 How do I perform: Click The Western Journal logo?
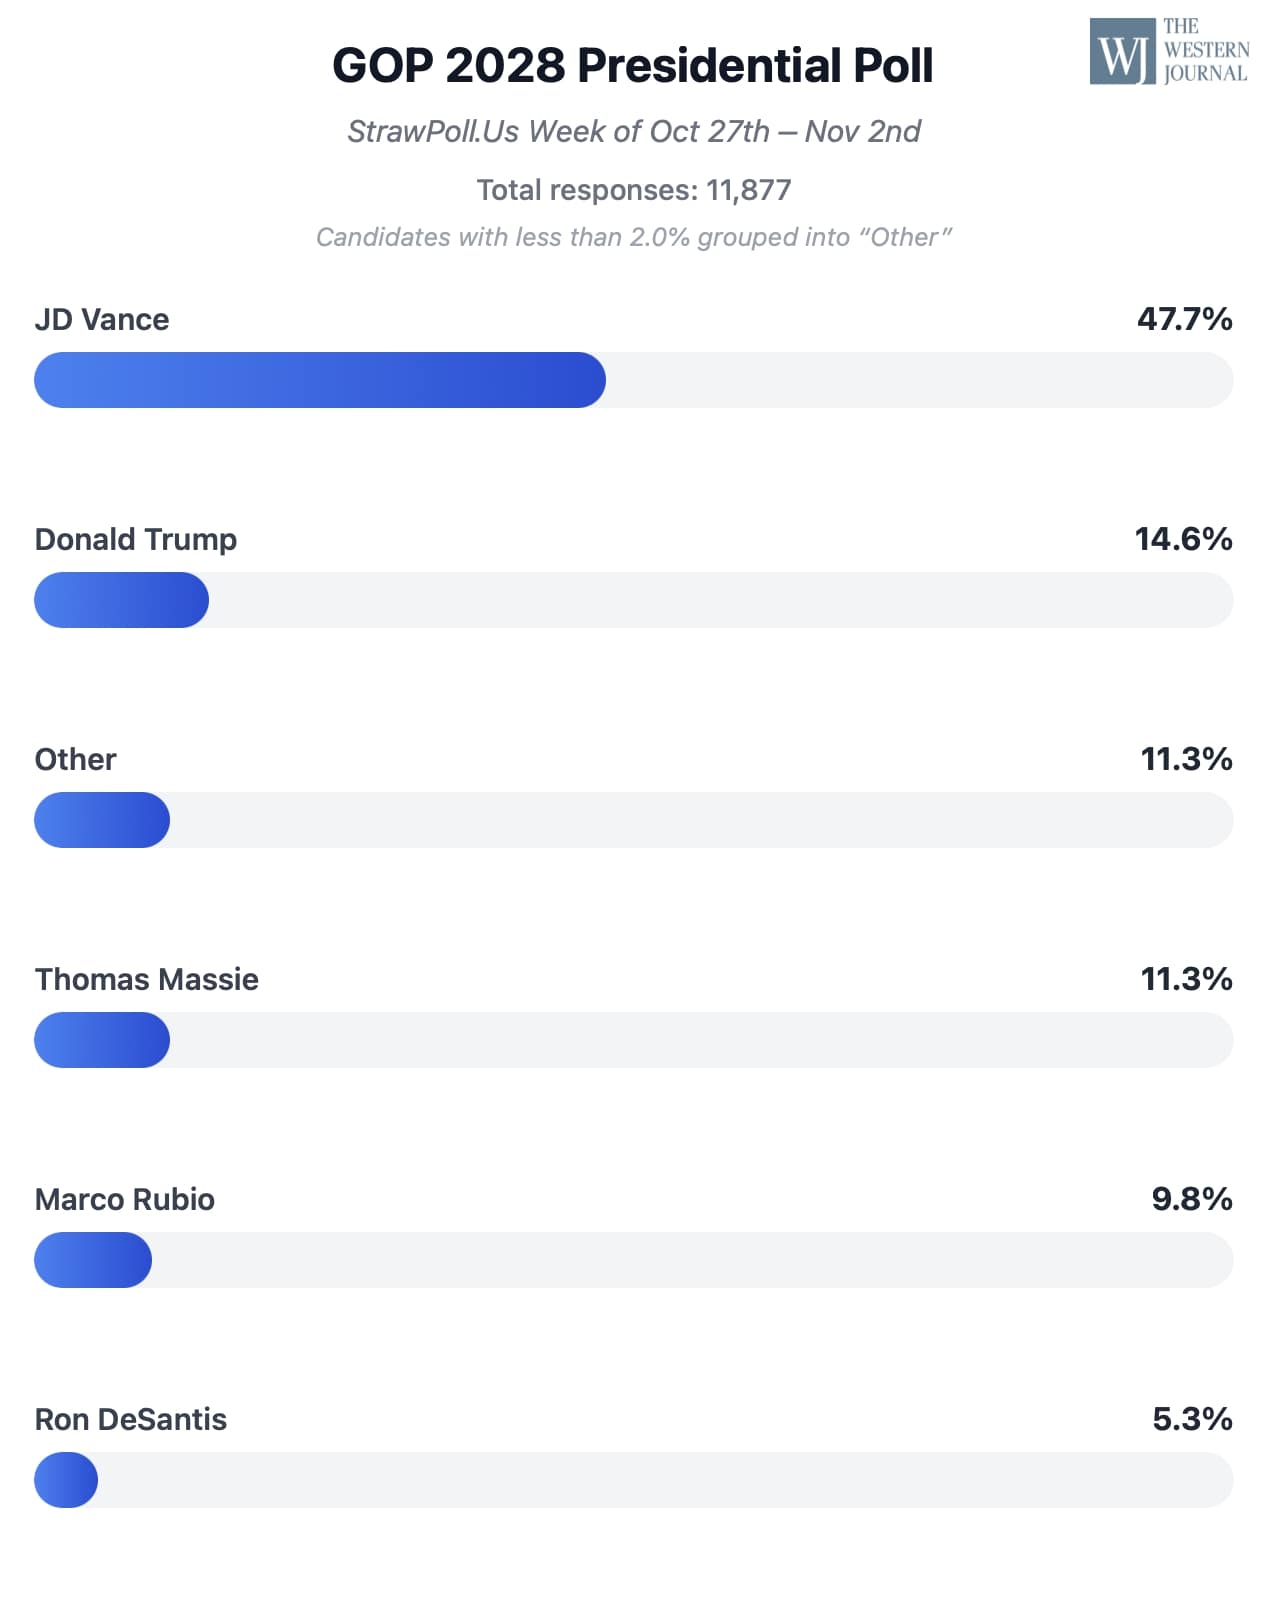1169,51
